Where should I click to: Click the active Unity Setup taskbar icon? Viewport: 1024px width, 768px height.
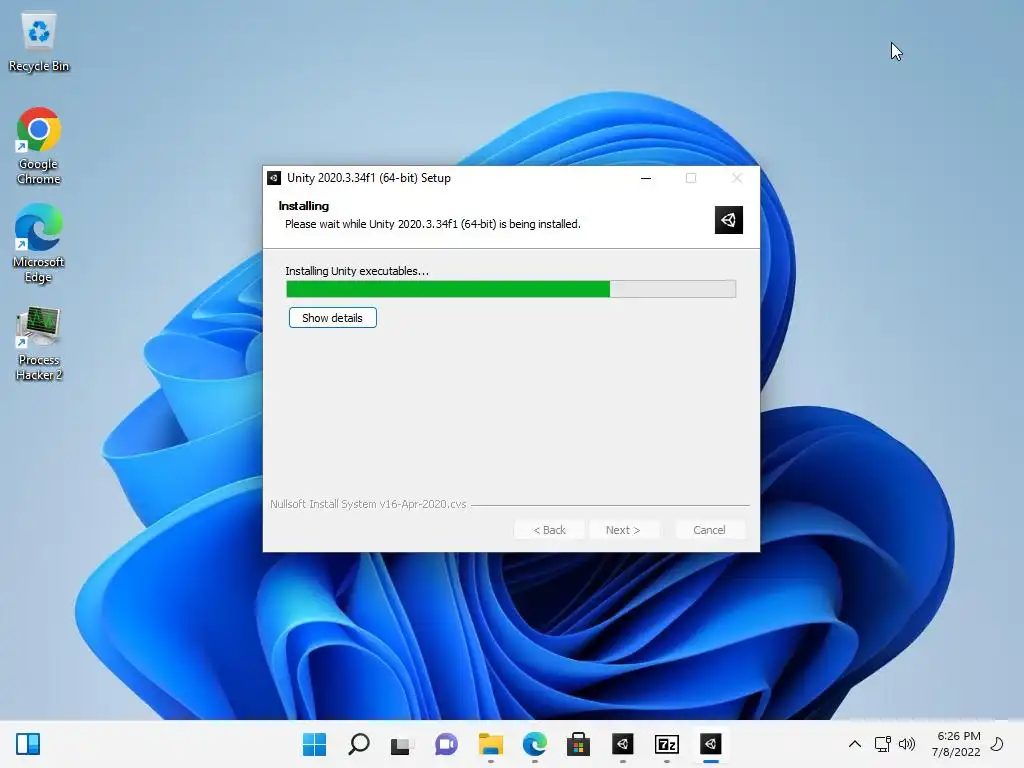[711, 744]
